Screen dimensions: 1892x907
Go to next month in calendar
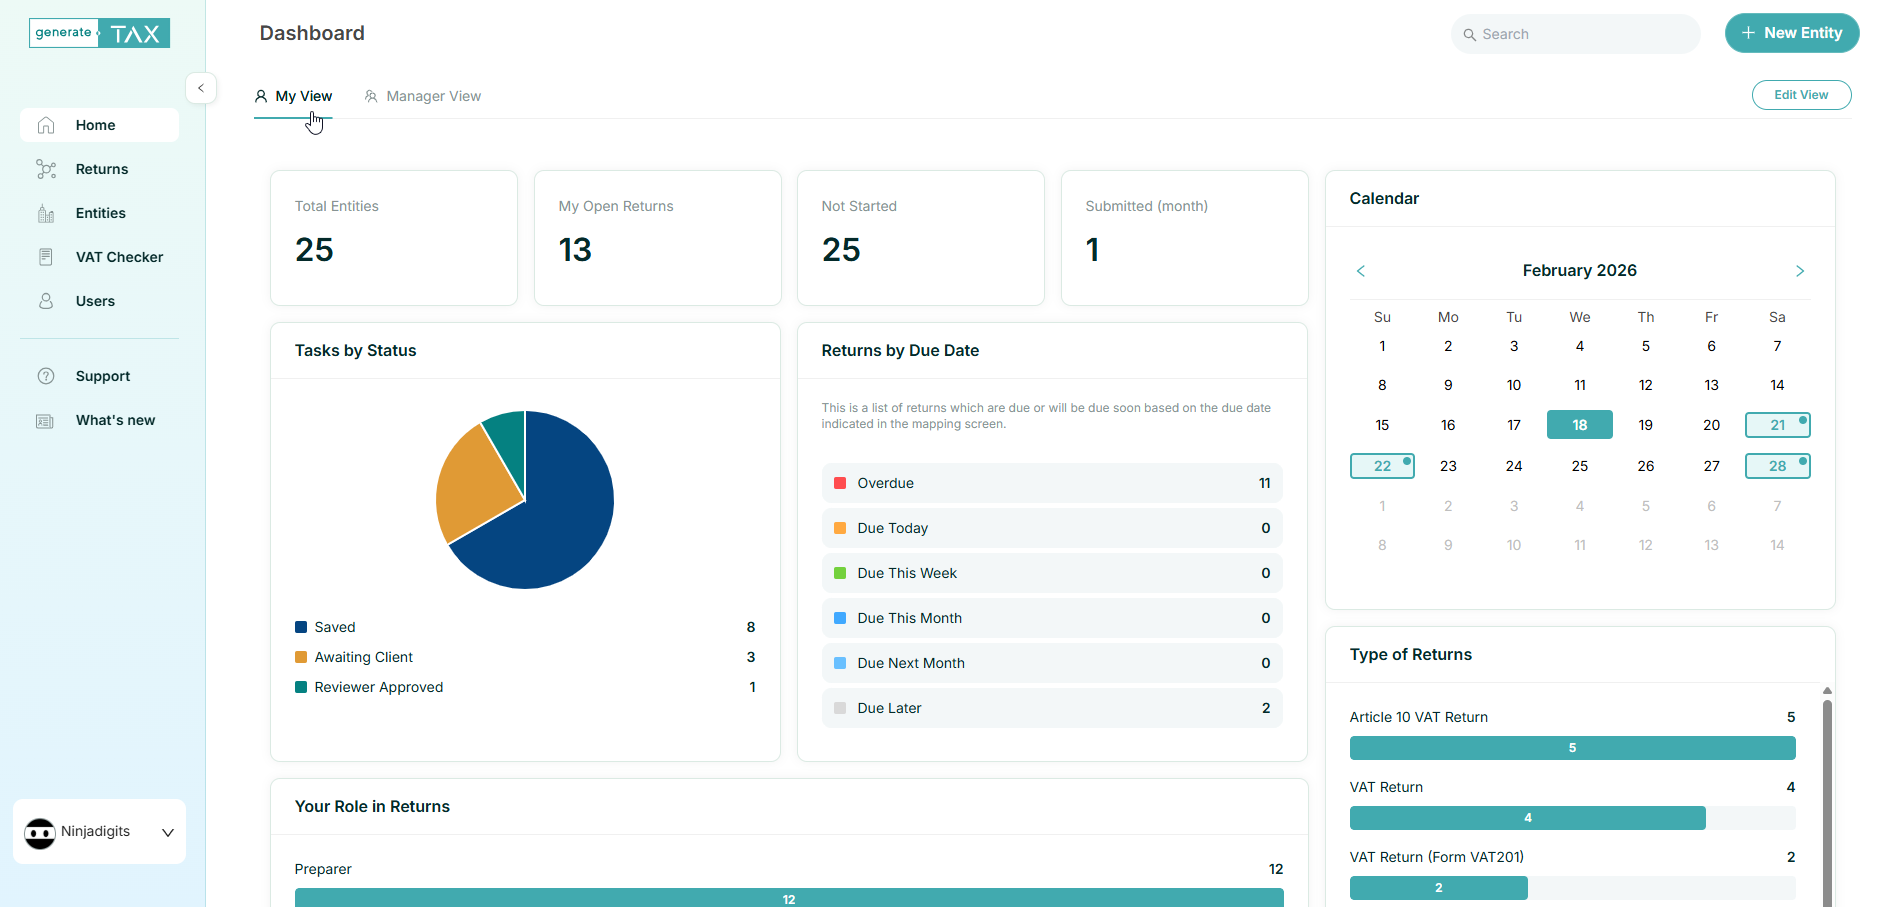1799,271
